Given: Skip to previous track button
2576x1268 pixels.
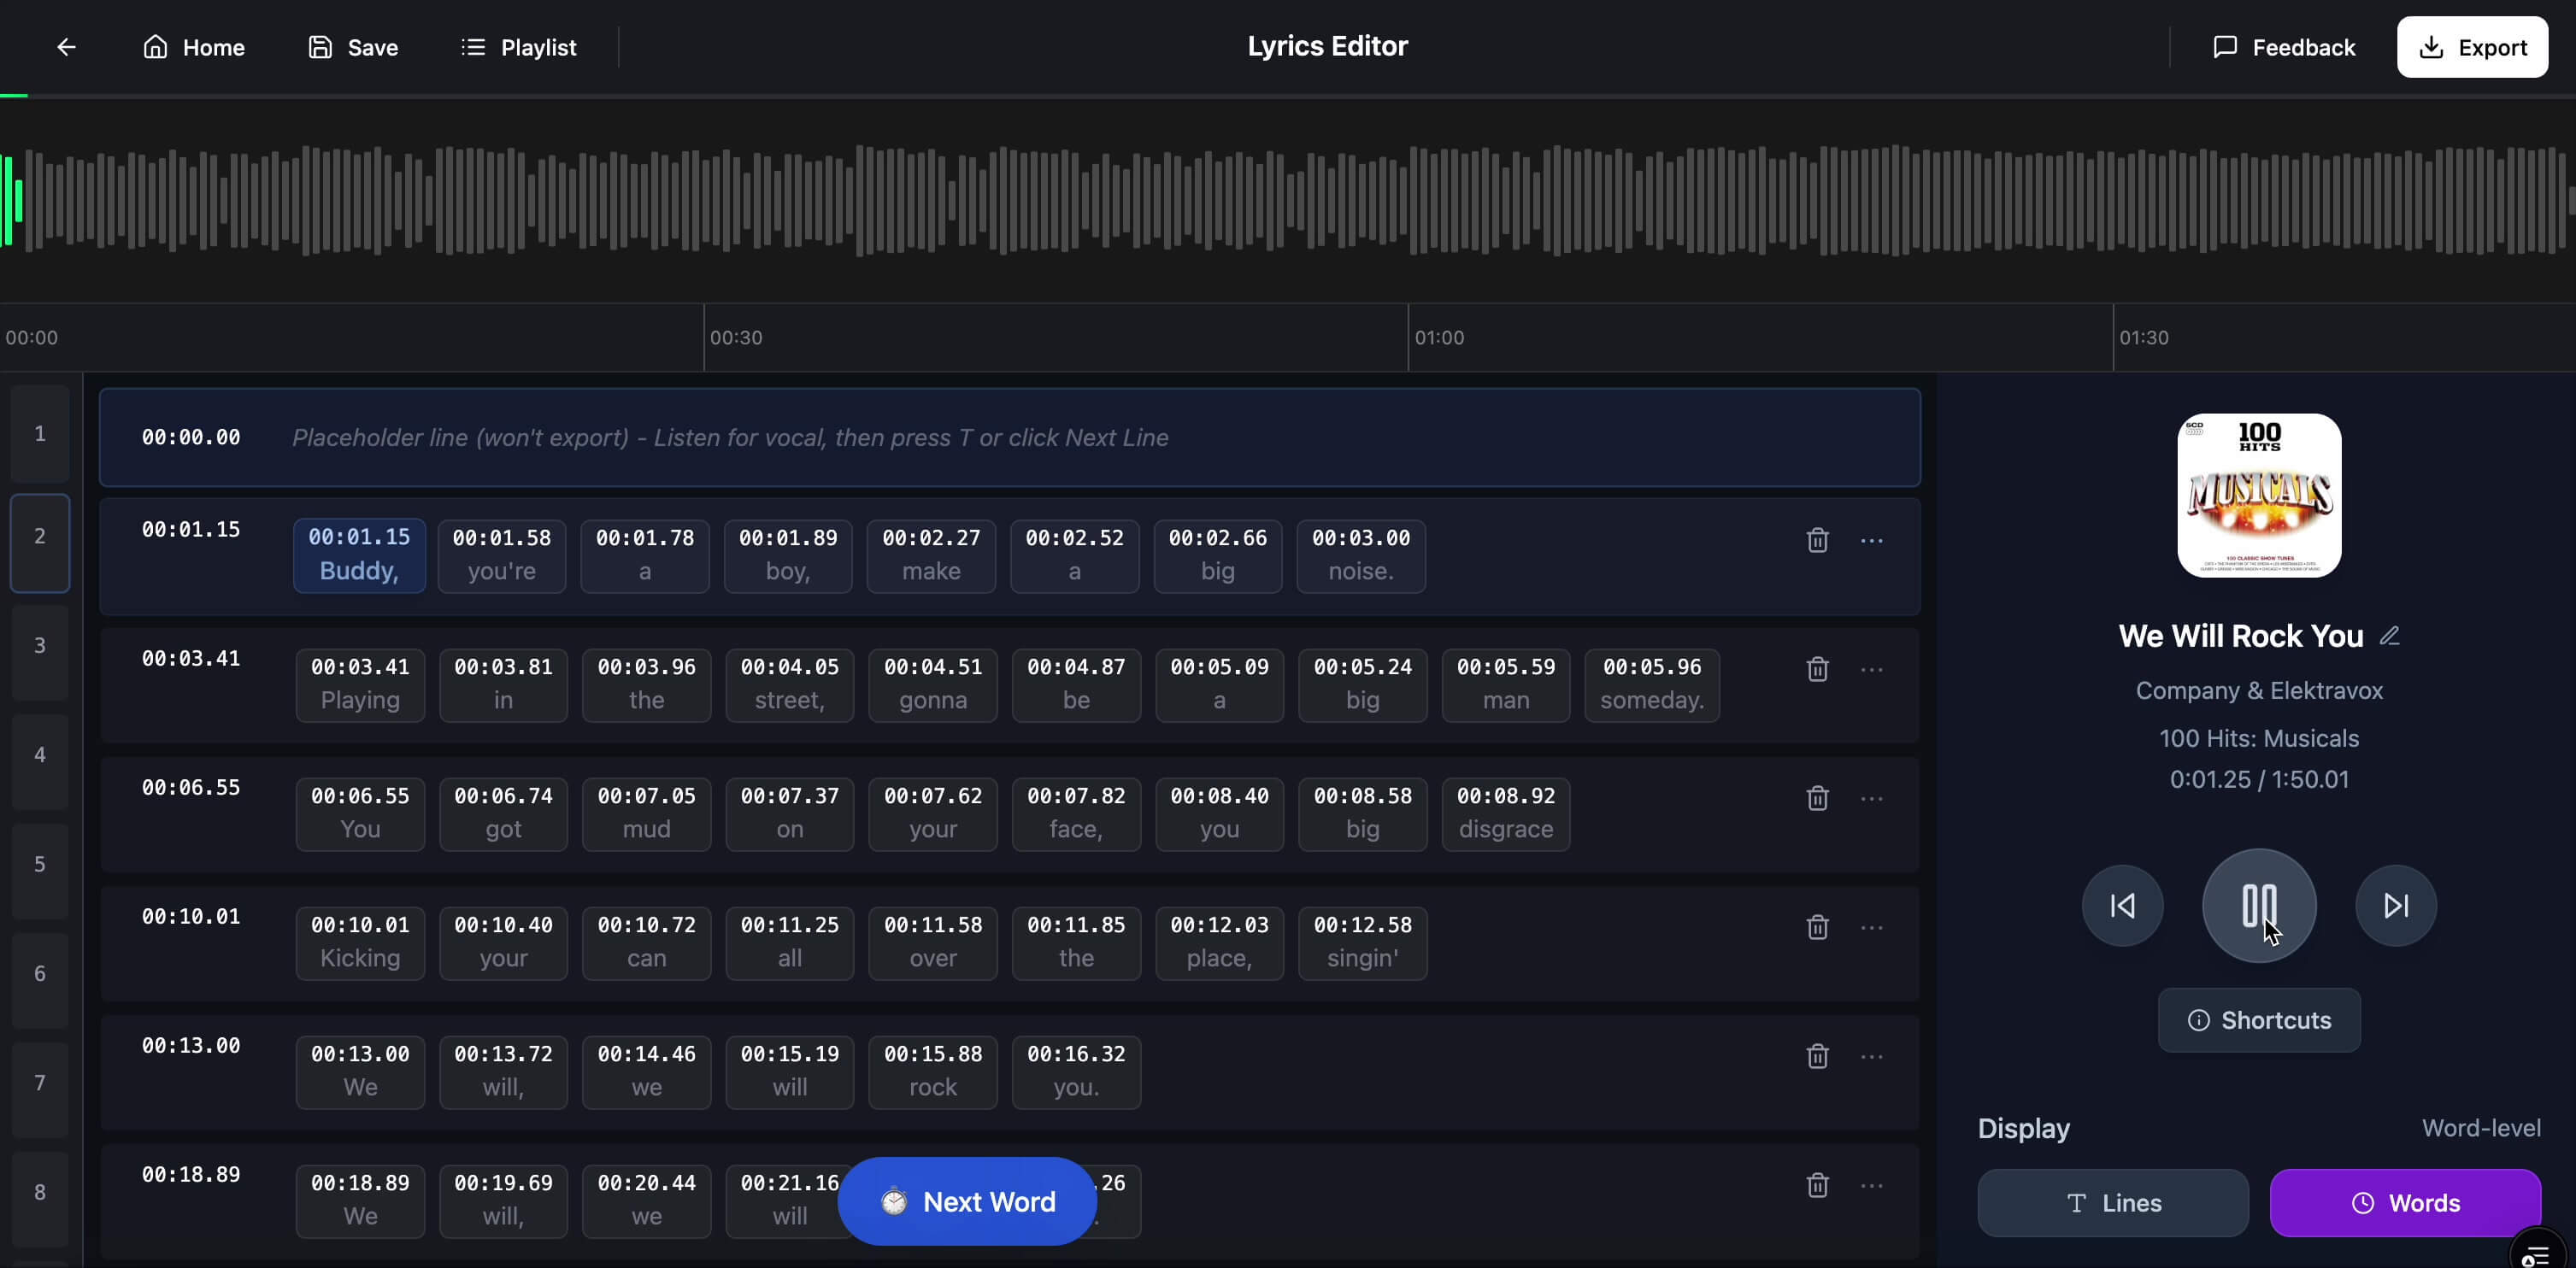Looking at the screenshot, I should point(2122,905).
